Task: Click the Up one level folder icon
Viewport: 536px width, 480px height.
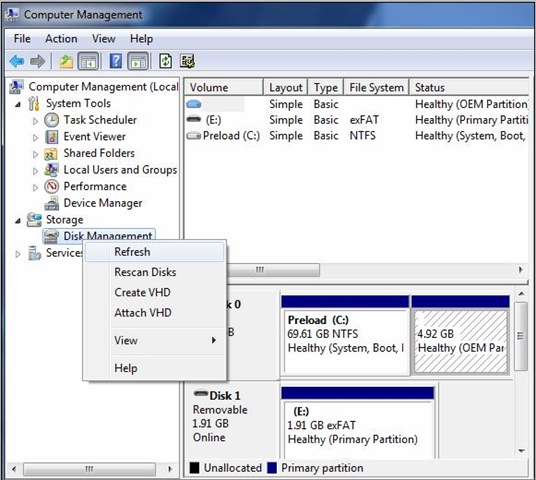Action: pos(66,62)
